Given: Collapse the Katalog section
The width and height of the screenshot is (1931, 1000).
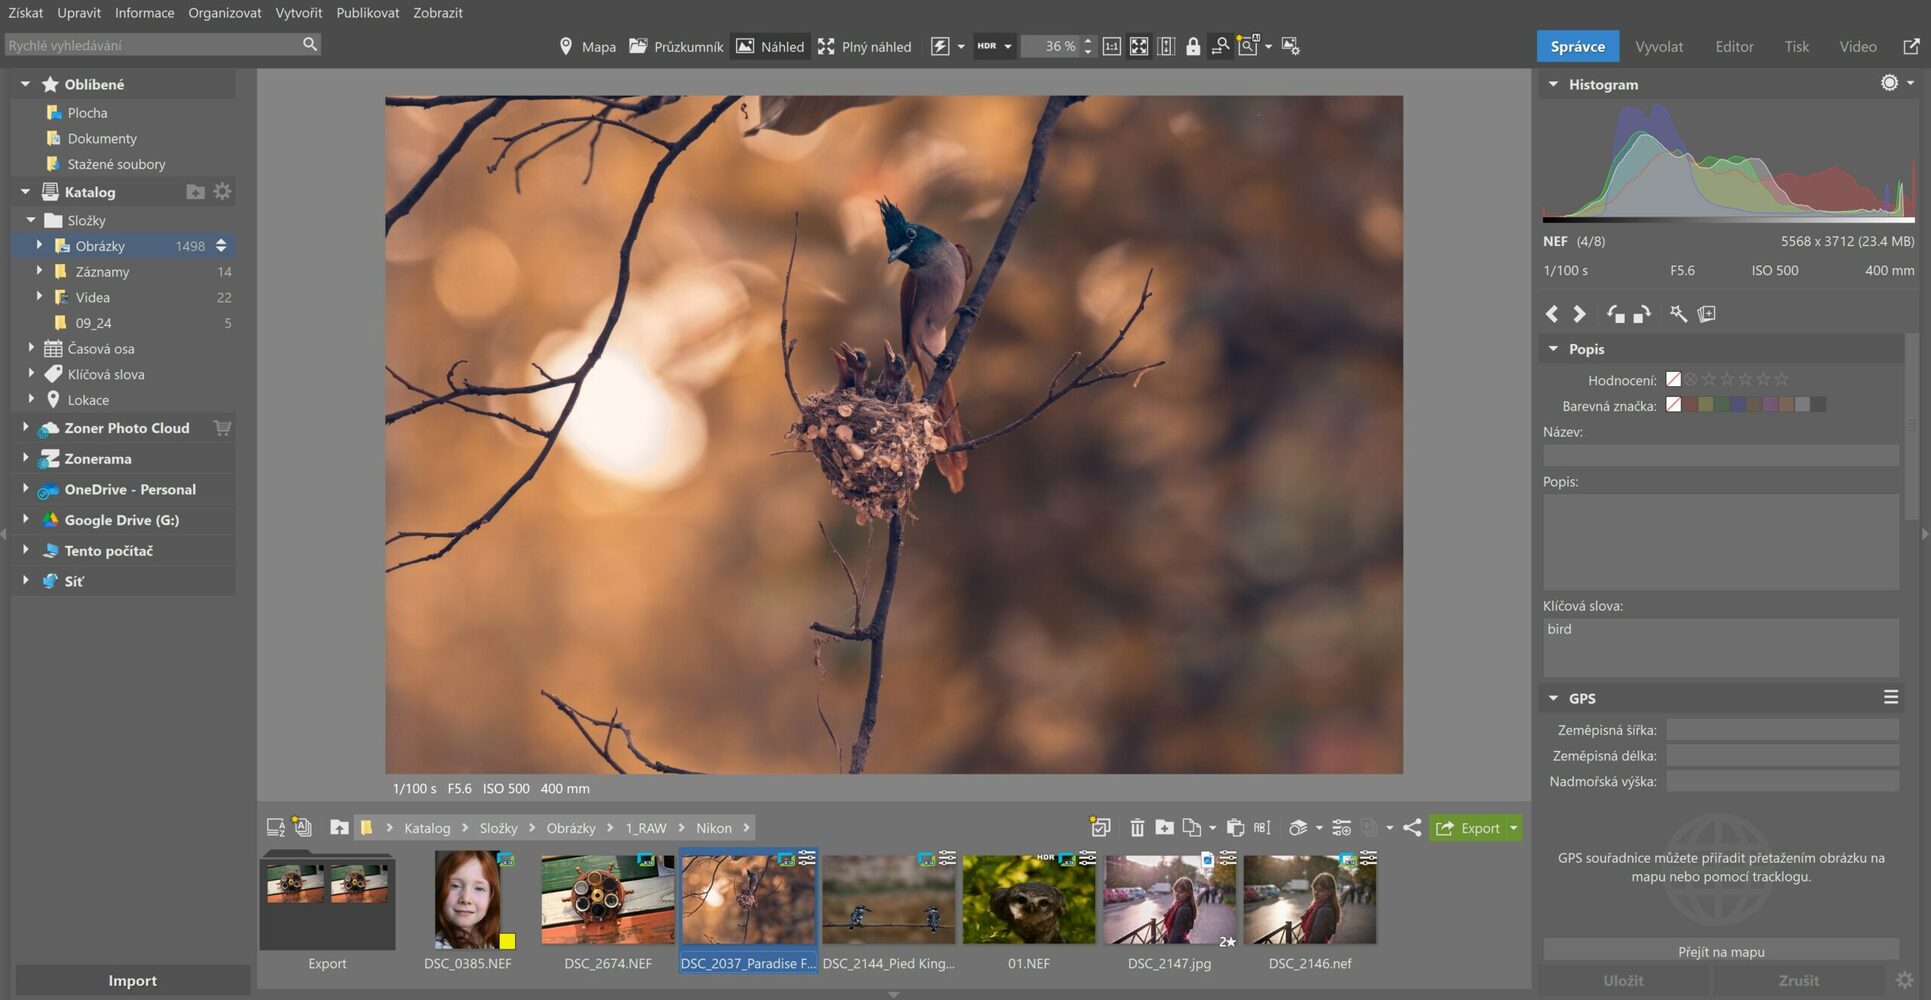Looking at the screenshot, I should 25,191.
